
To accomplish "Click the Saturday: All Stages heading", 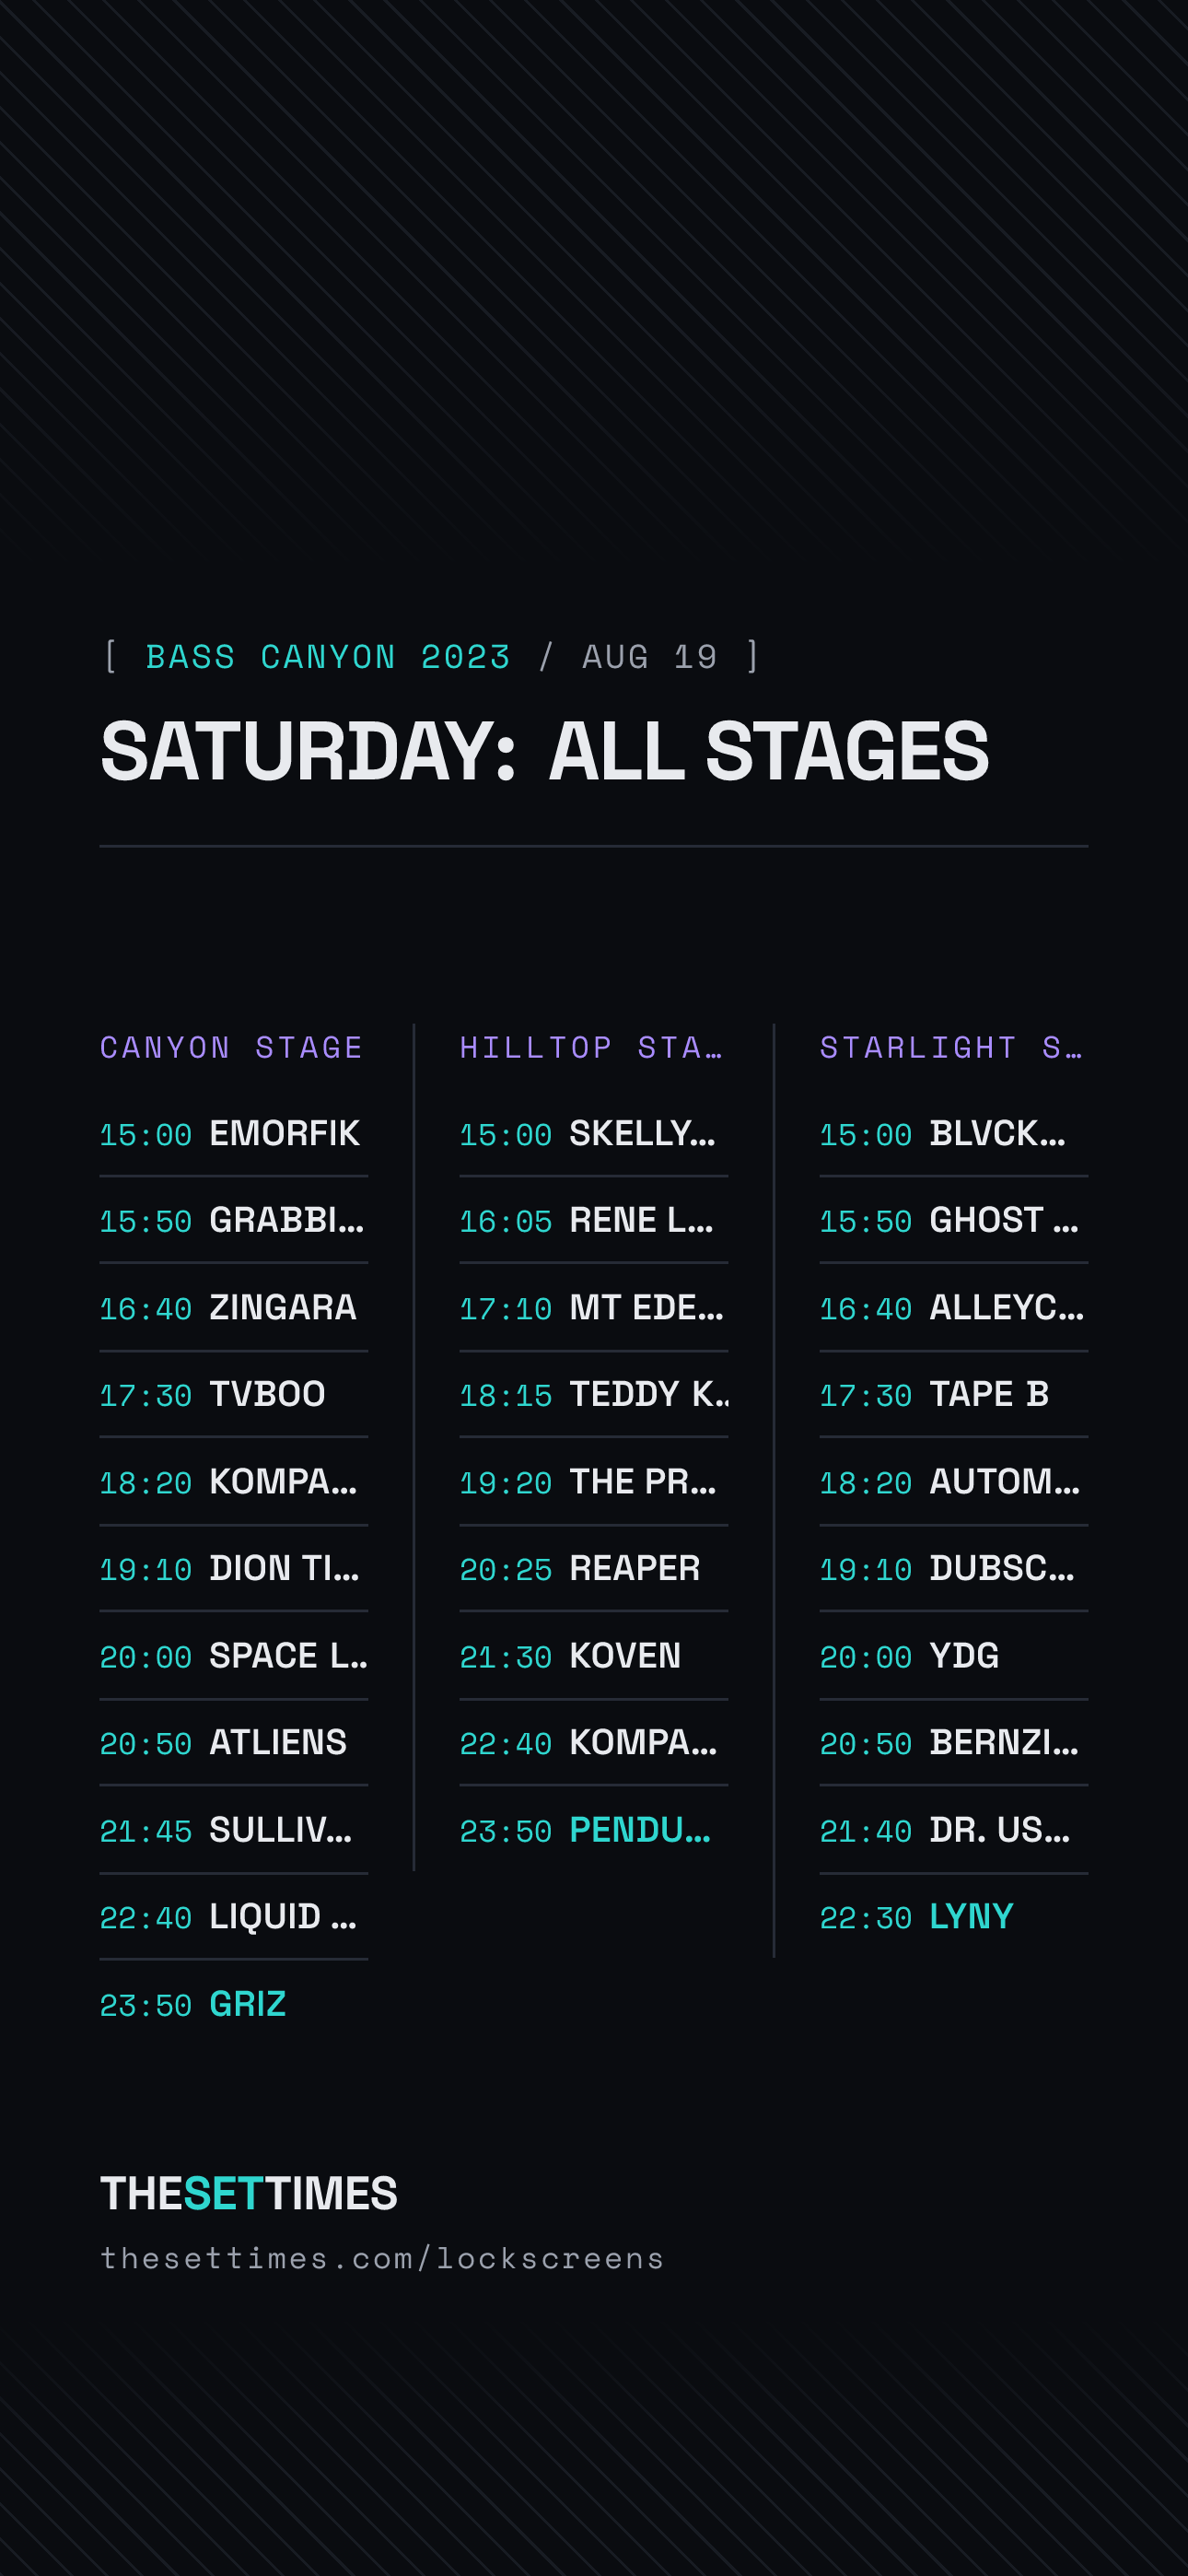I will (545, 751).
